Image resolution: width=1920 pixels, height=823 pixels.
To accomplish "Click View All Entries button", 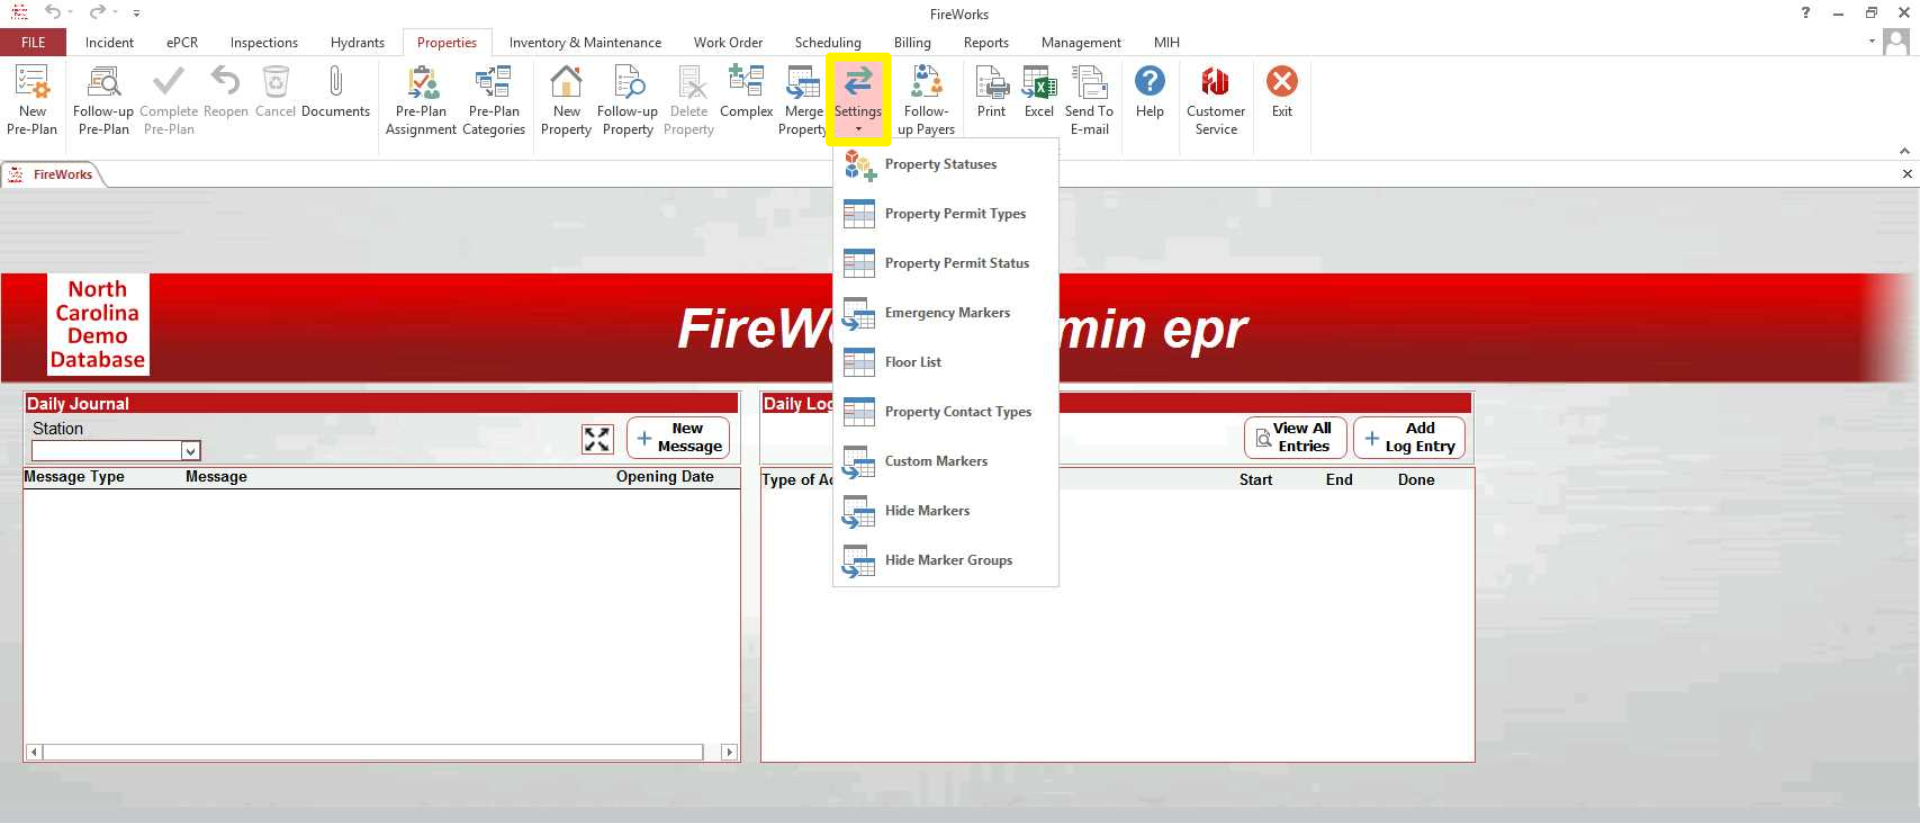I will coord(1295,437).
